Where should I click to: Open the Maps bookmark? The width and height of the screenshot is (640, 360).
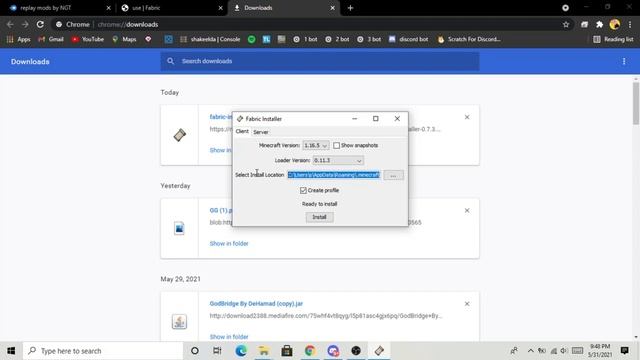tap(124, 39)
